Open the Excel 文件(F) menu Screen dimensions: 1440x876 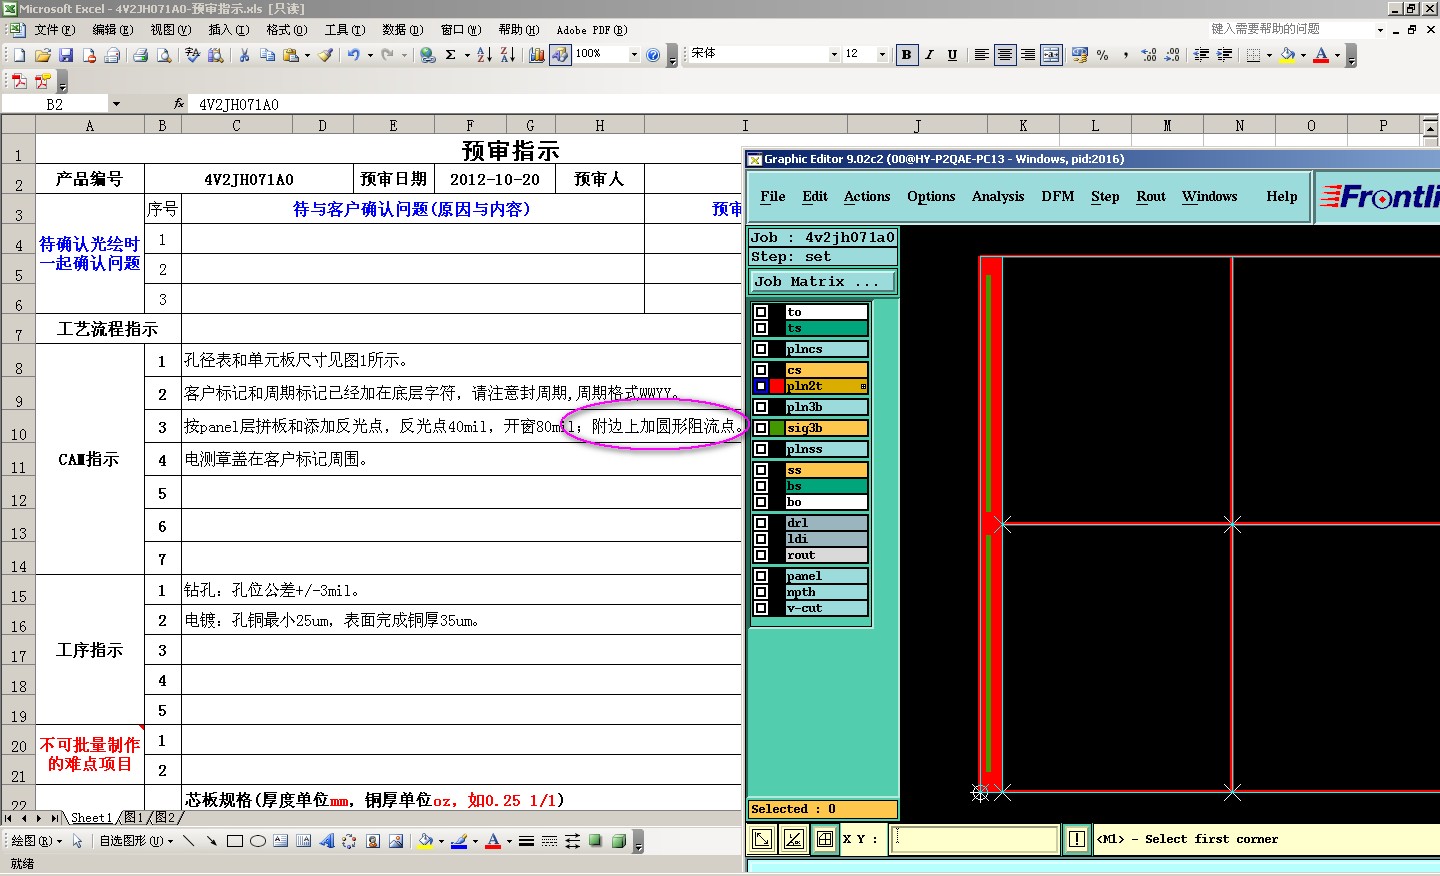54,30
